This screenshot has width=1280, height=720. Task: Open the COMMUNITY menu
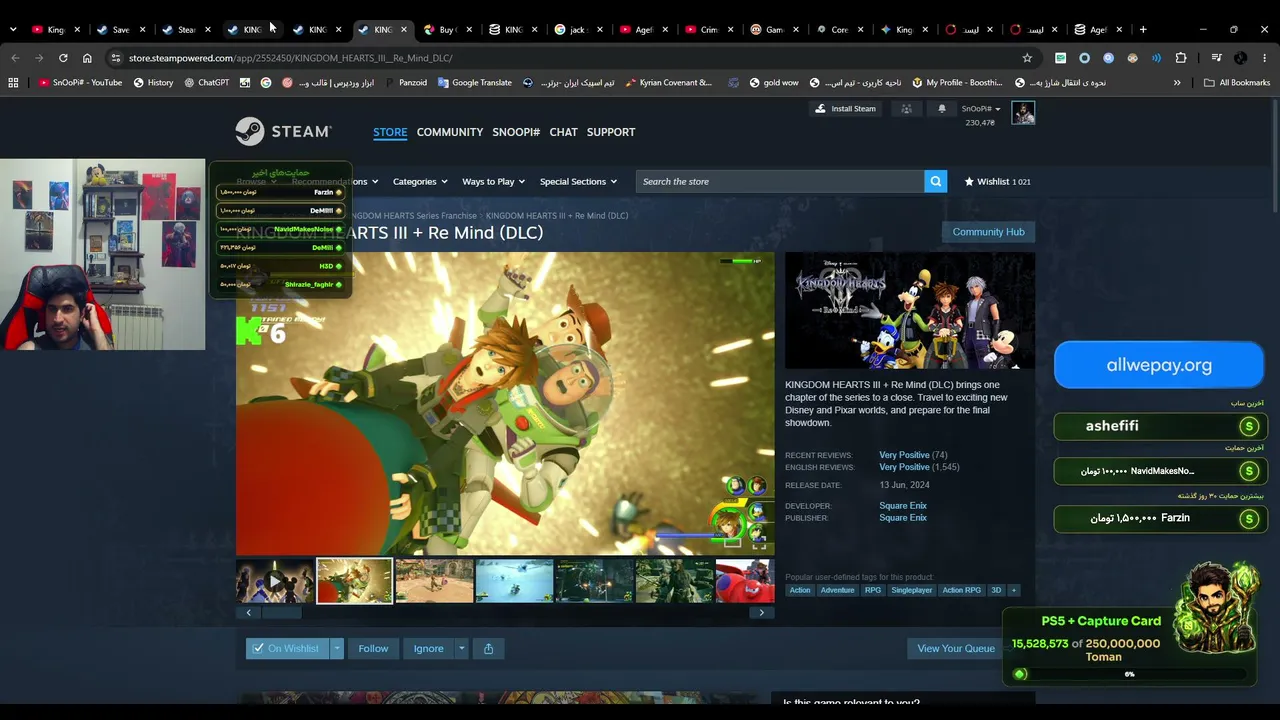click(450, 132)
